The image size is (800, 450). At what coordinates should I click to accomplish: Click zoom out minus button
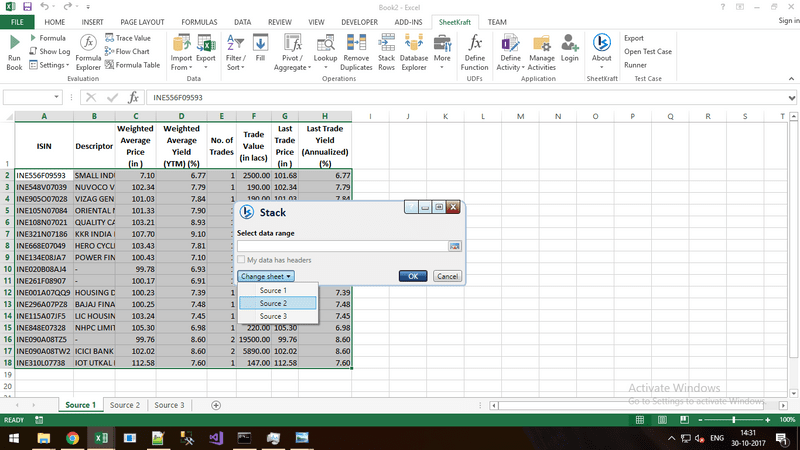click(700, 420)
